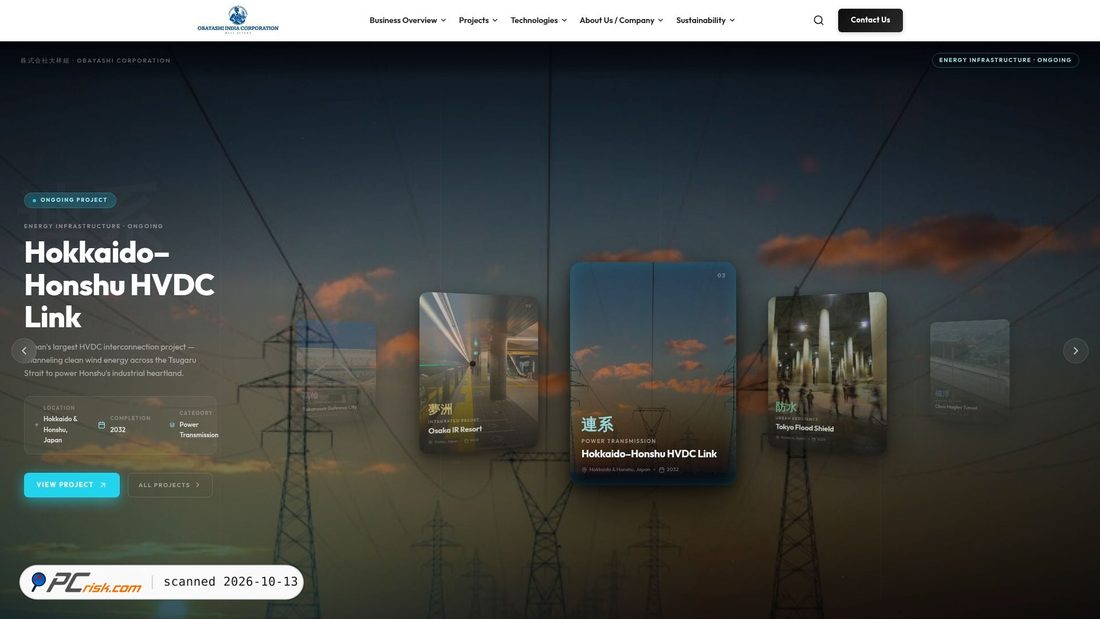The image size is (1100, 619).
Task: Open the centered Hokkaido–Honshu HVDC Link card
Action: pyautogui.click(x=653, y=373)
